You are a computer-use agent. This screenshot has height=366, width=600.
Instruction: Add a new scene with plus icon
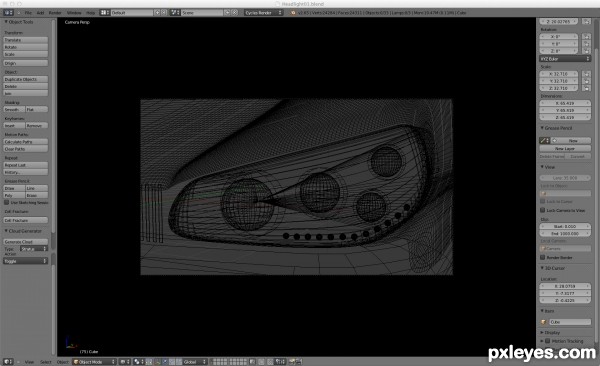227,13
